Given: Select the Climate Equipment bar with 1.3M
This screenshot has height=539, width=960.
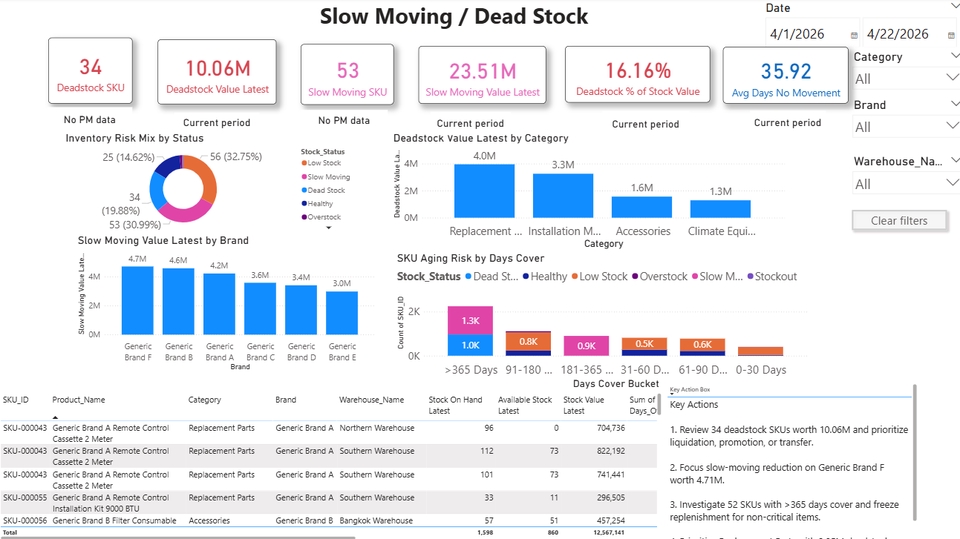Looking at the screenshot, I should pos(720,209).
